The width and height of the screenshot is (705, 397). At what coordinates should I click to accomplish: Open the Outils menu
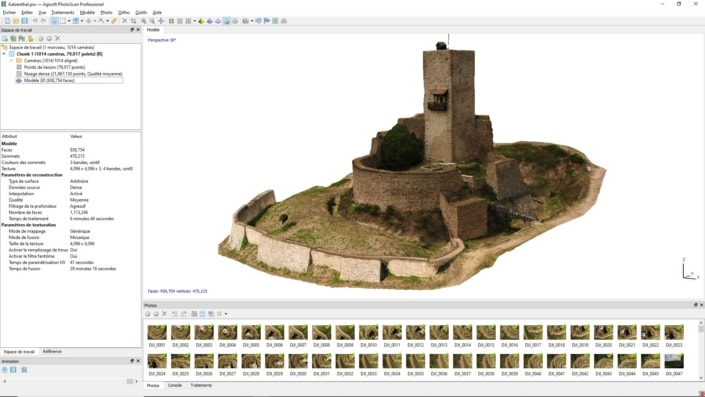(141, 12)
